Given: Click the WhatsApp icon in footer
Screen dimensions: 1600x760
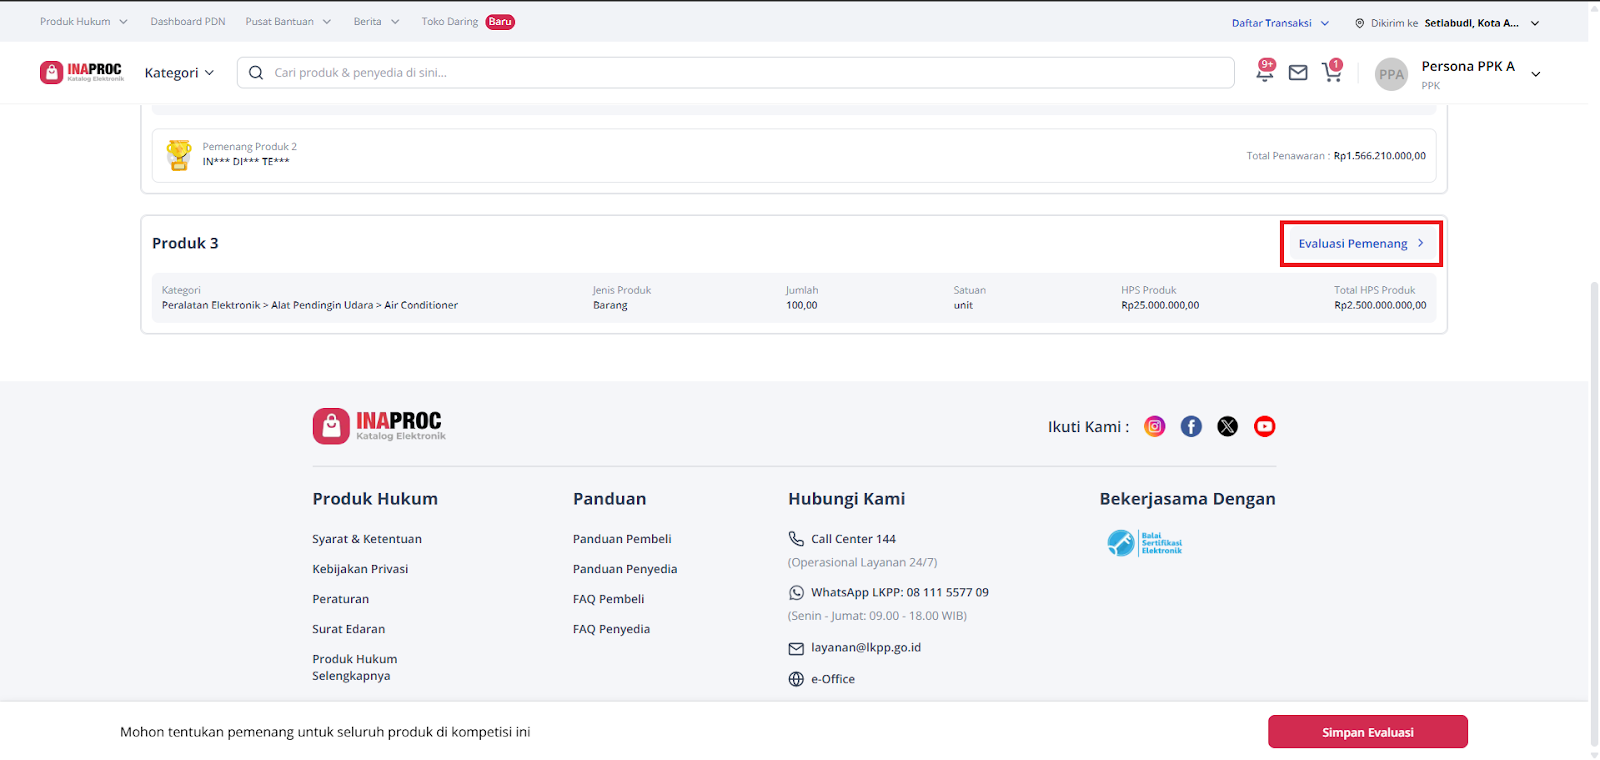Looking at the screenshot, I should pyautogui.click(x=796, y=593).
